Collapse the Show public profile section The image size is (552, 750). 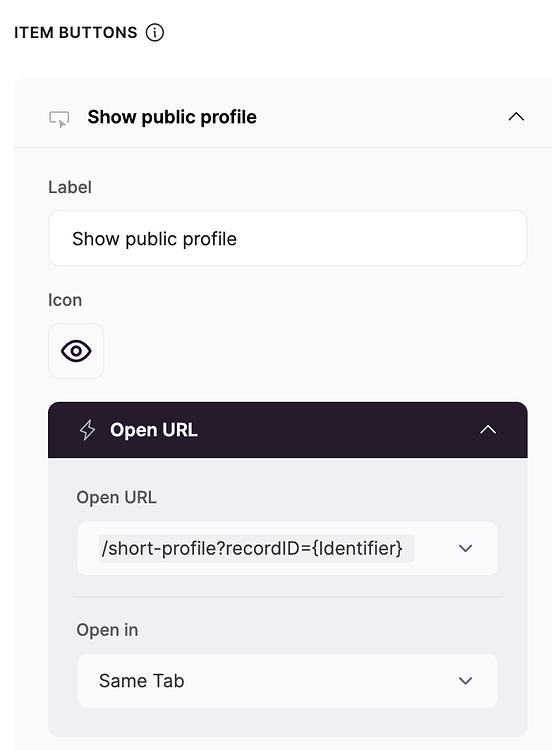tap(516, 117)
